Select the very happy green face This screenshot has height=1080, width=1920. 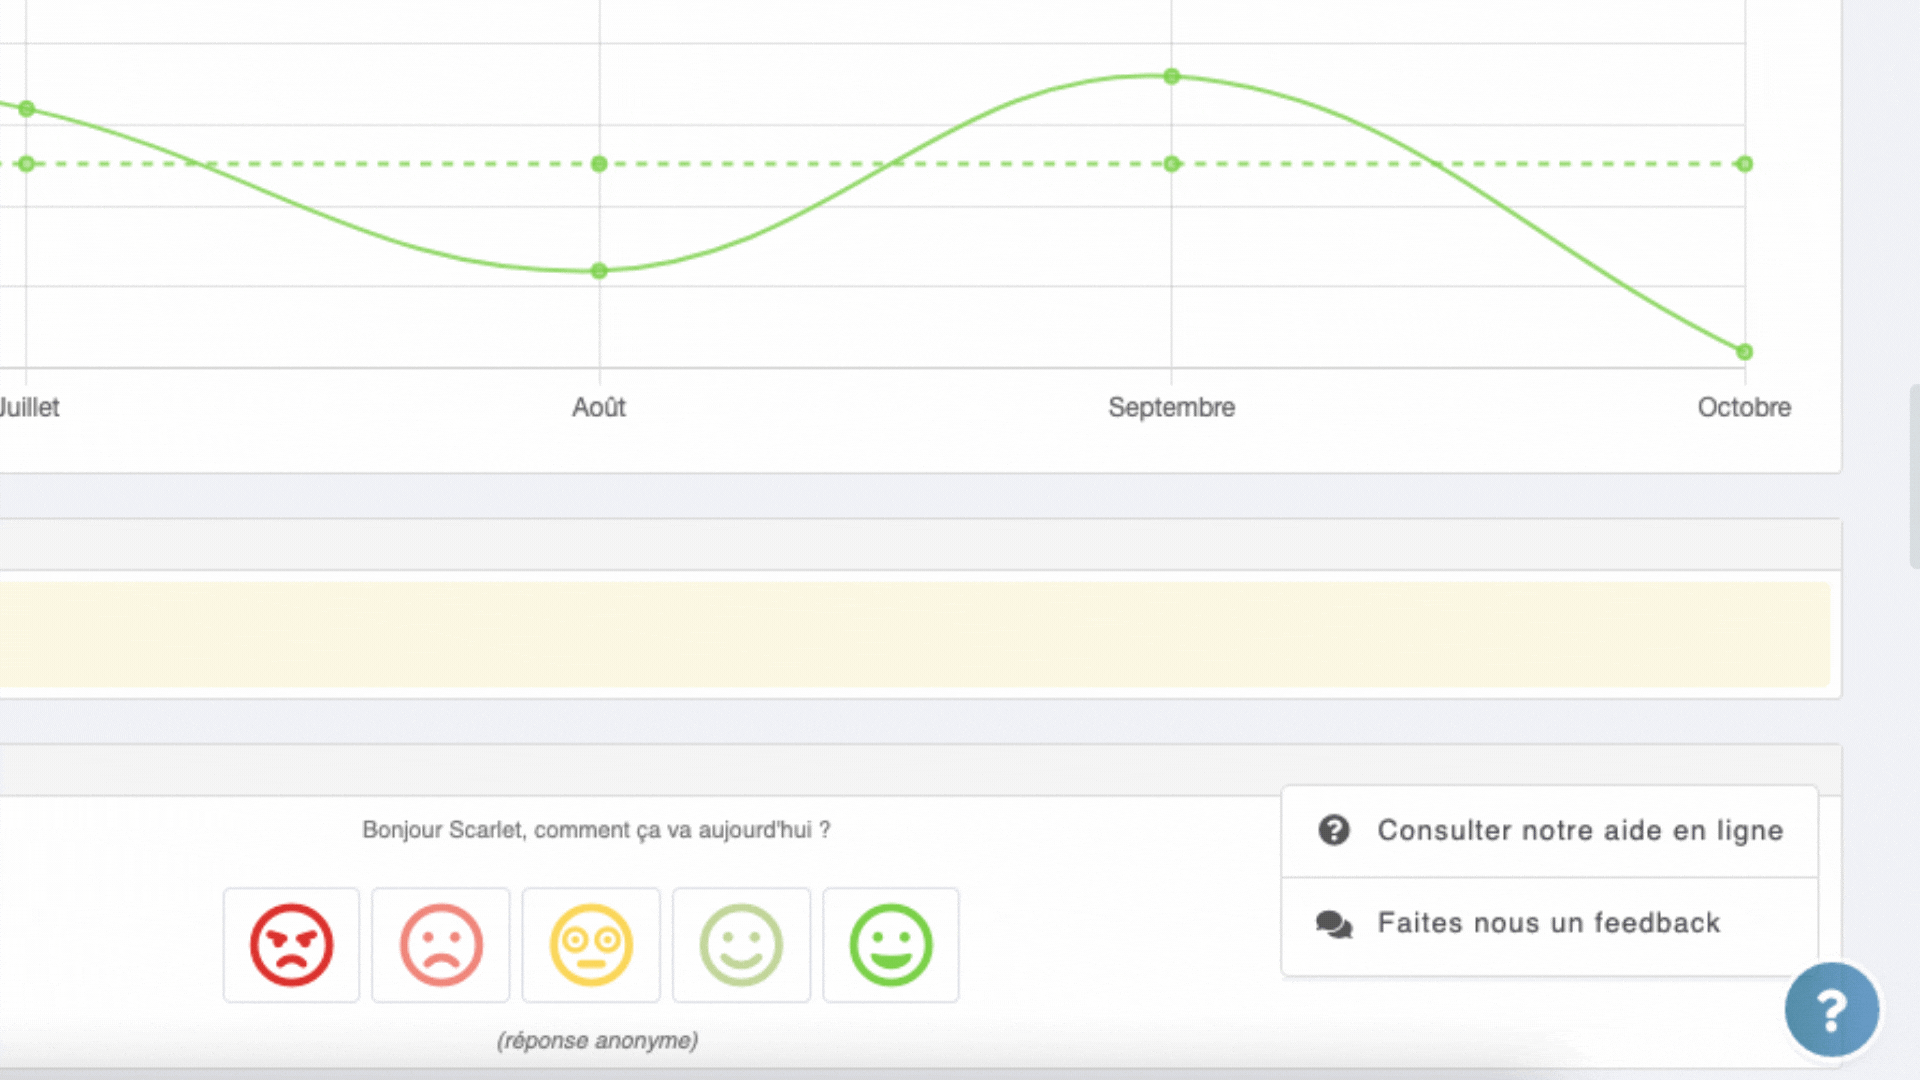[890, 945]
